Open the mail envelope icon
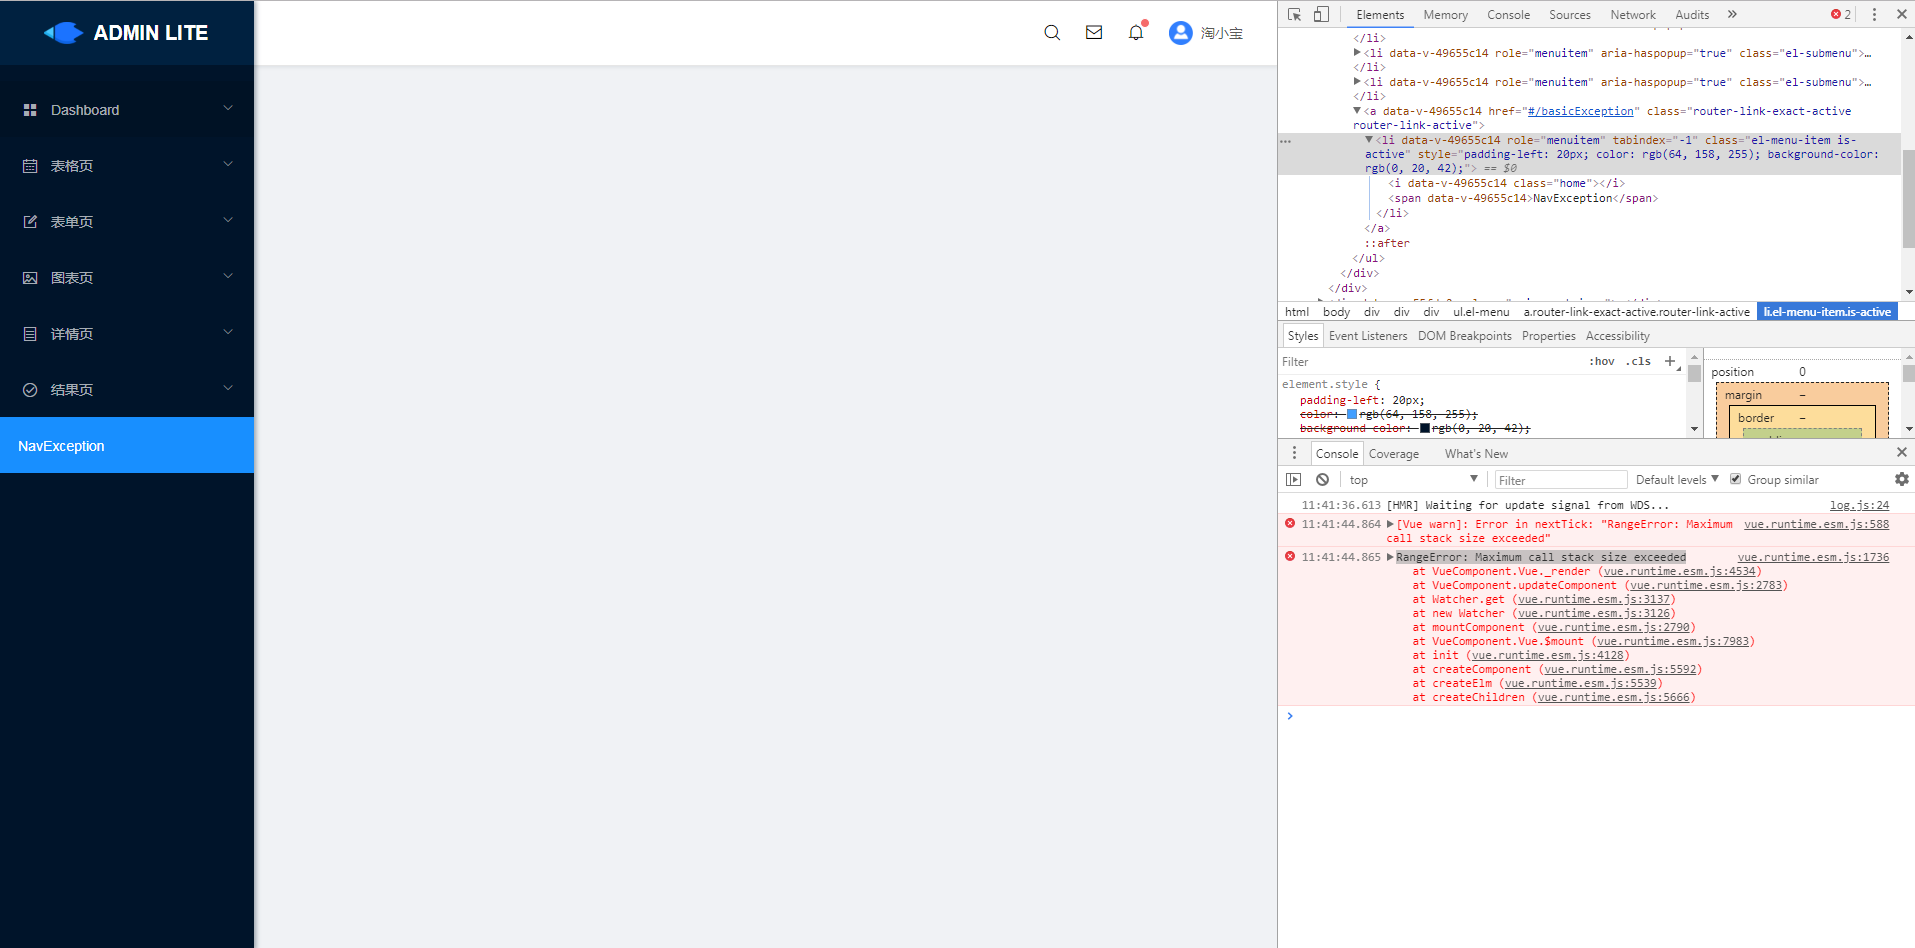 [x=1093, y=33]
